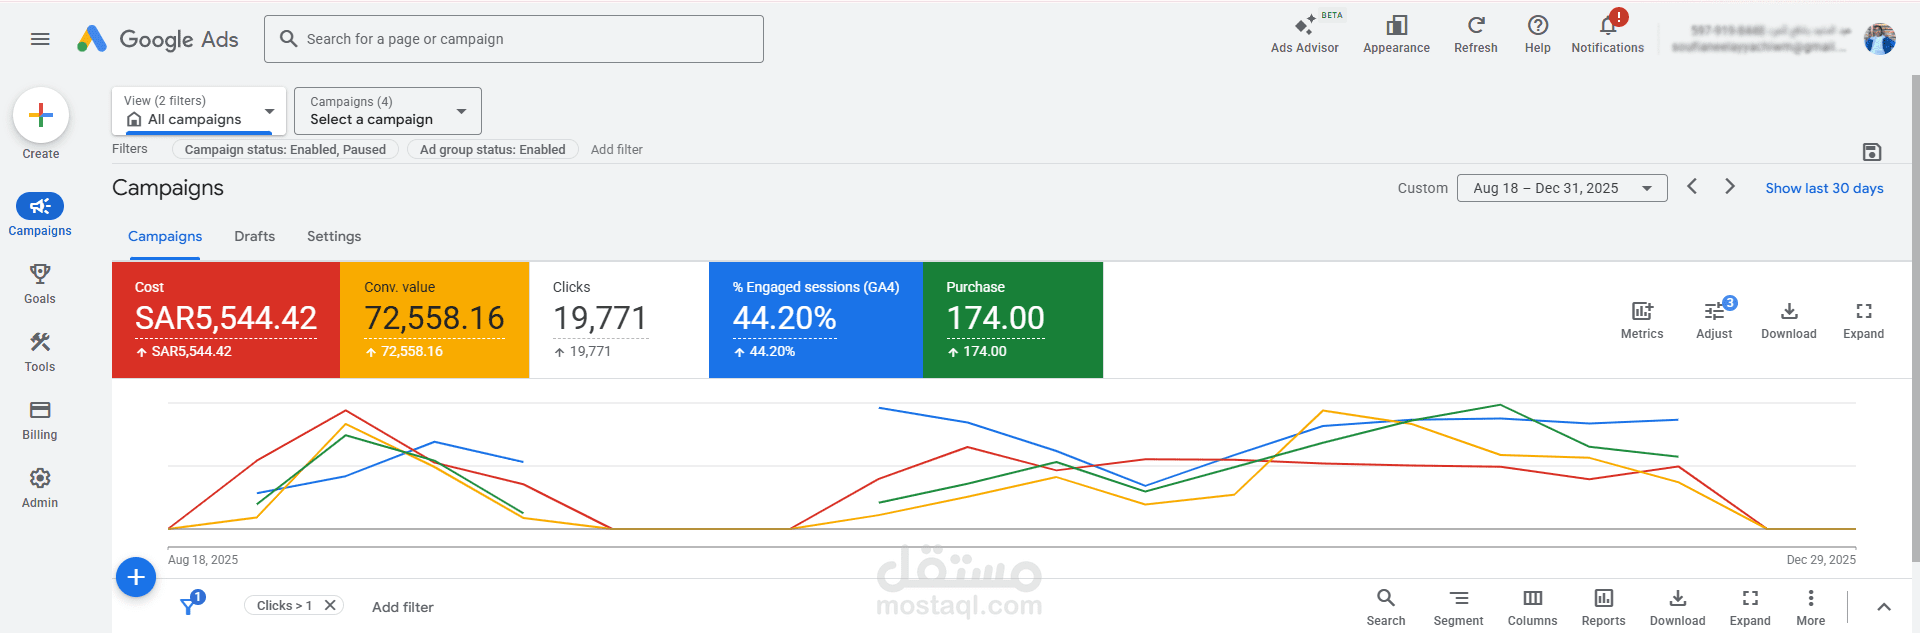Select the yellow Conv. value scorecard
Screen dimensions: 1920x633
pyautogui.click(x=434, y=320)
